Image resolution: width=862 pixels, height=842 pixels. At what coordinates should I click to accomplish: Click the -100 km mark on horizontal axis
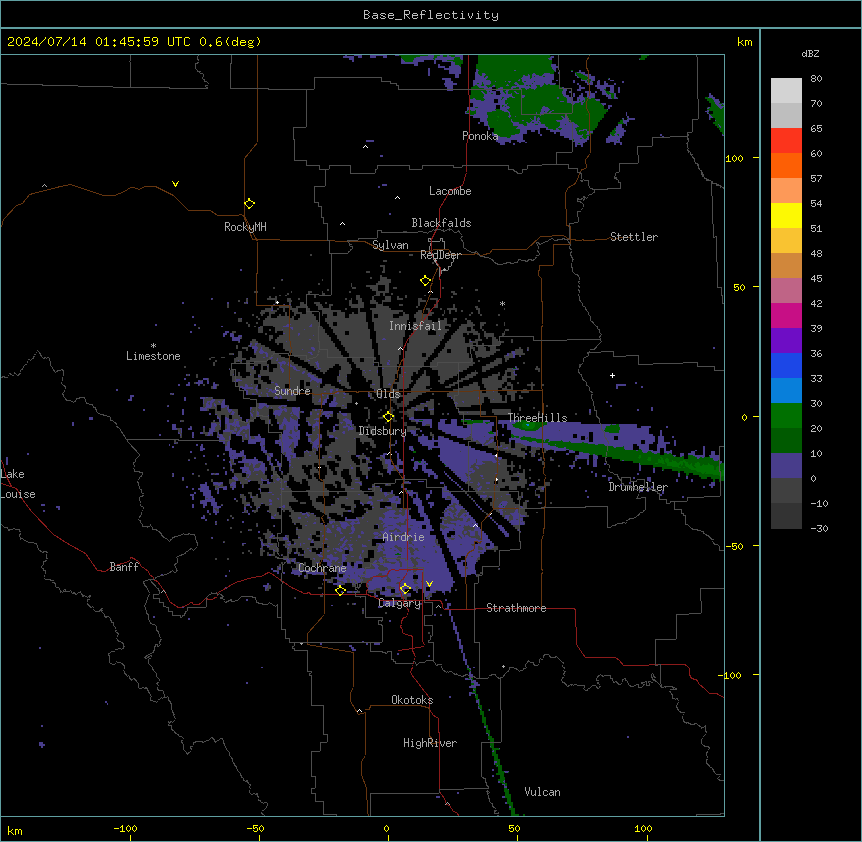125,828
